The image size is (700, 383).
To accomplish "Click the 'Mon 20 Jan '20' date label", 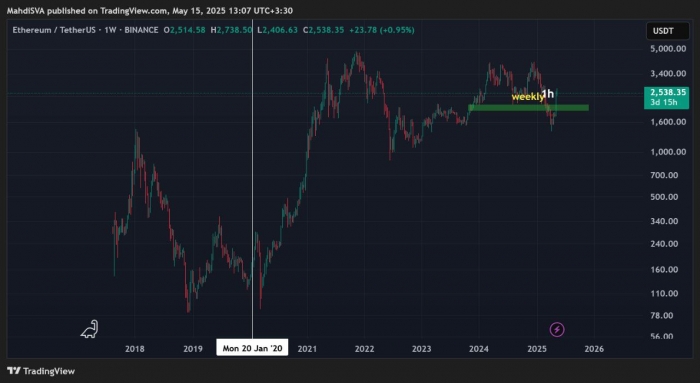I will tap(252, 348).
